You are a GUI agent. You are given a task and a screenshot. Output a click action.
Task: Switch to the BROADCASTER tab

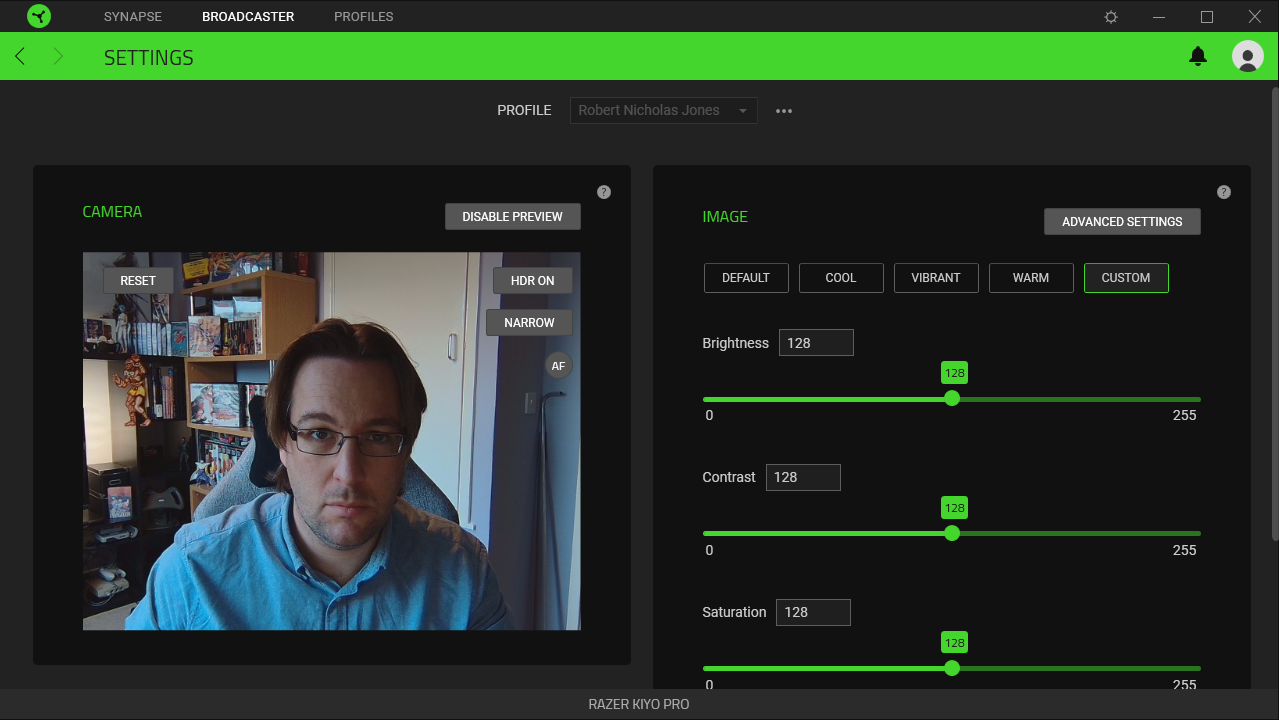(248, 17)
